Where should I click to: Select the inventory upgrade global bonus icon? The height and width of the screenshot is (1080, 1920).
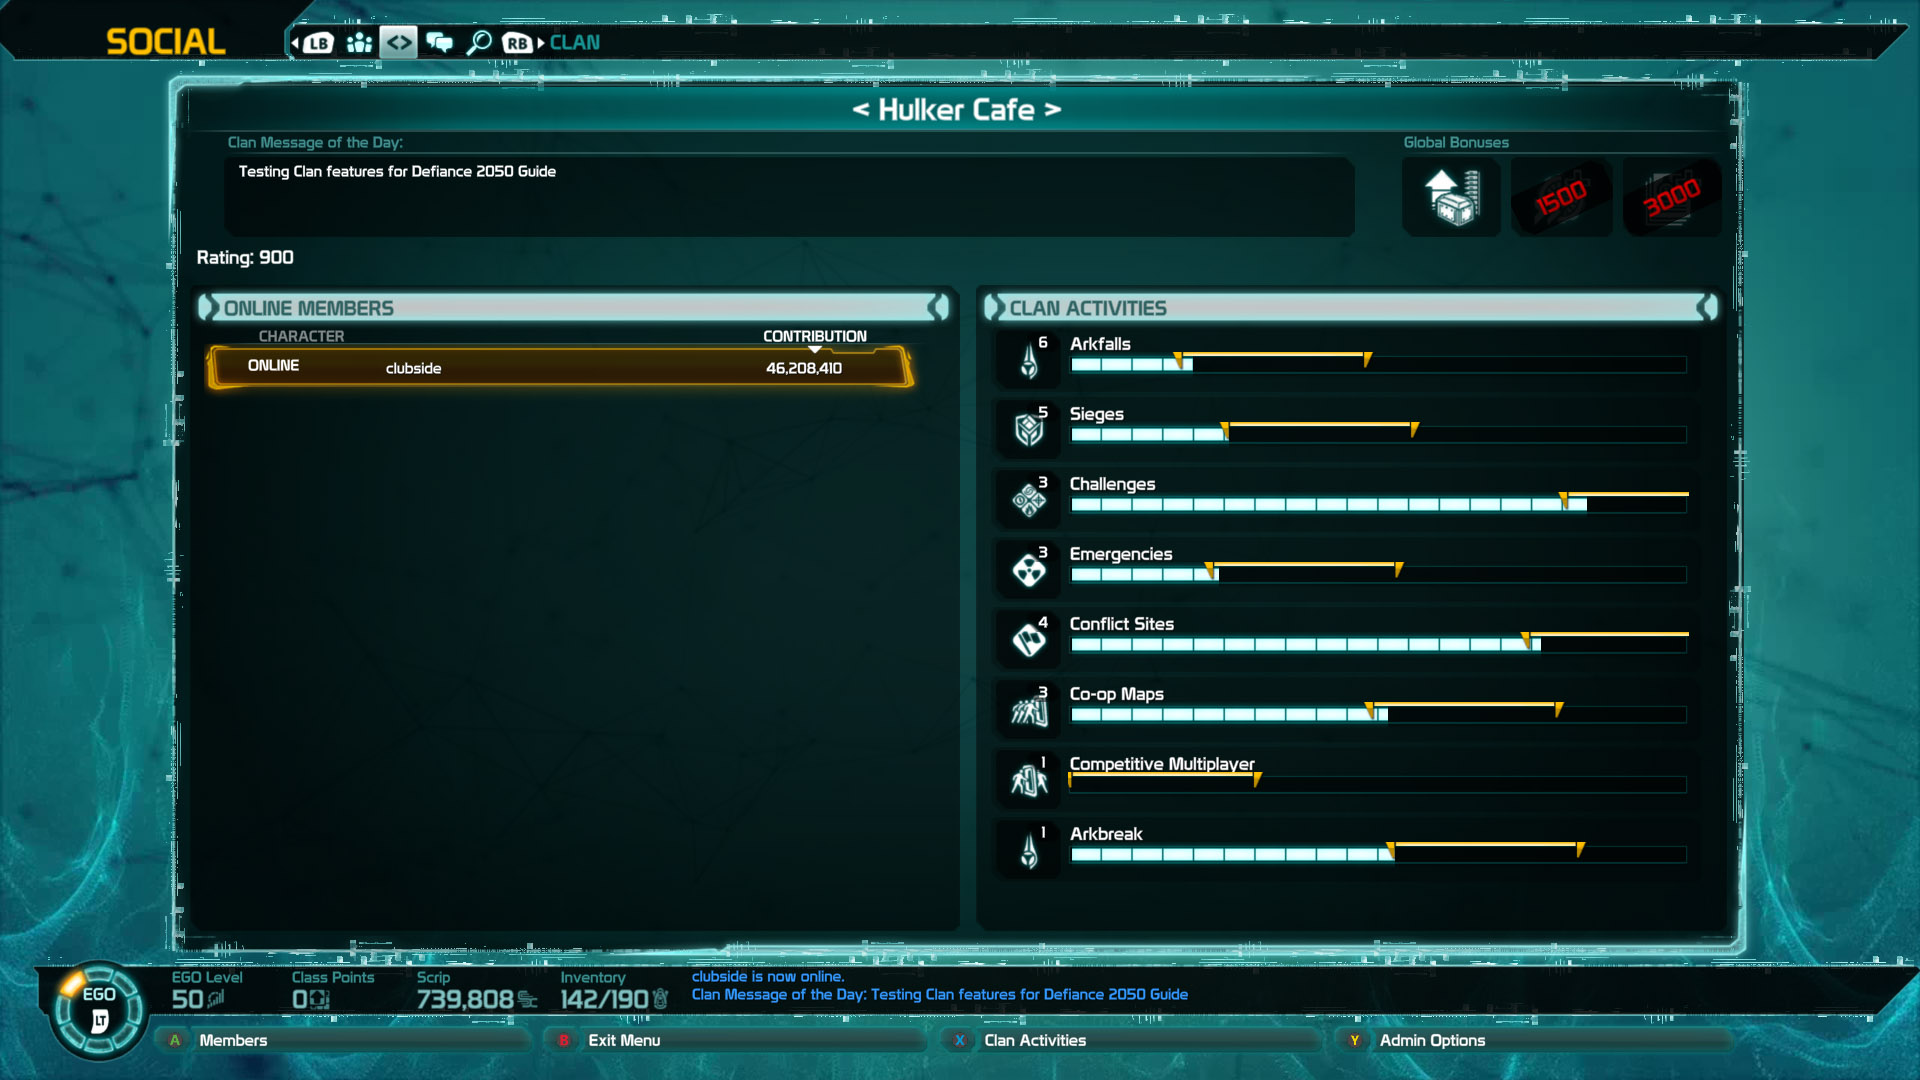[1452, 197]
